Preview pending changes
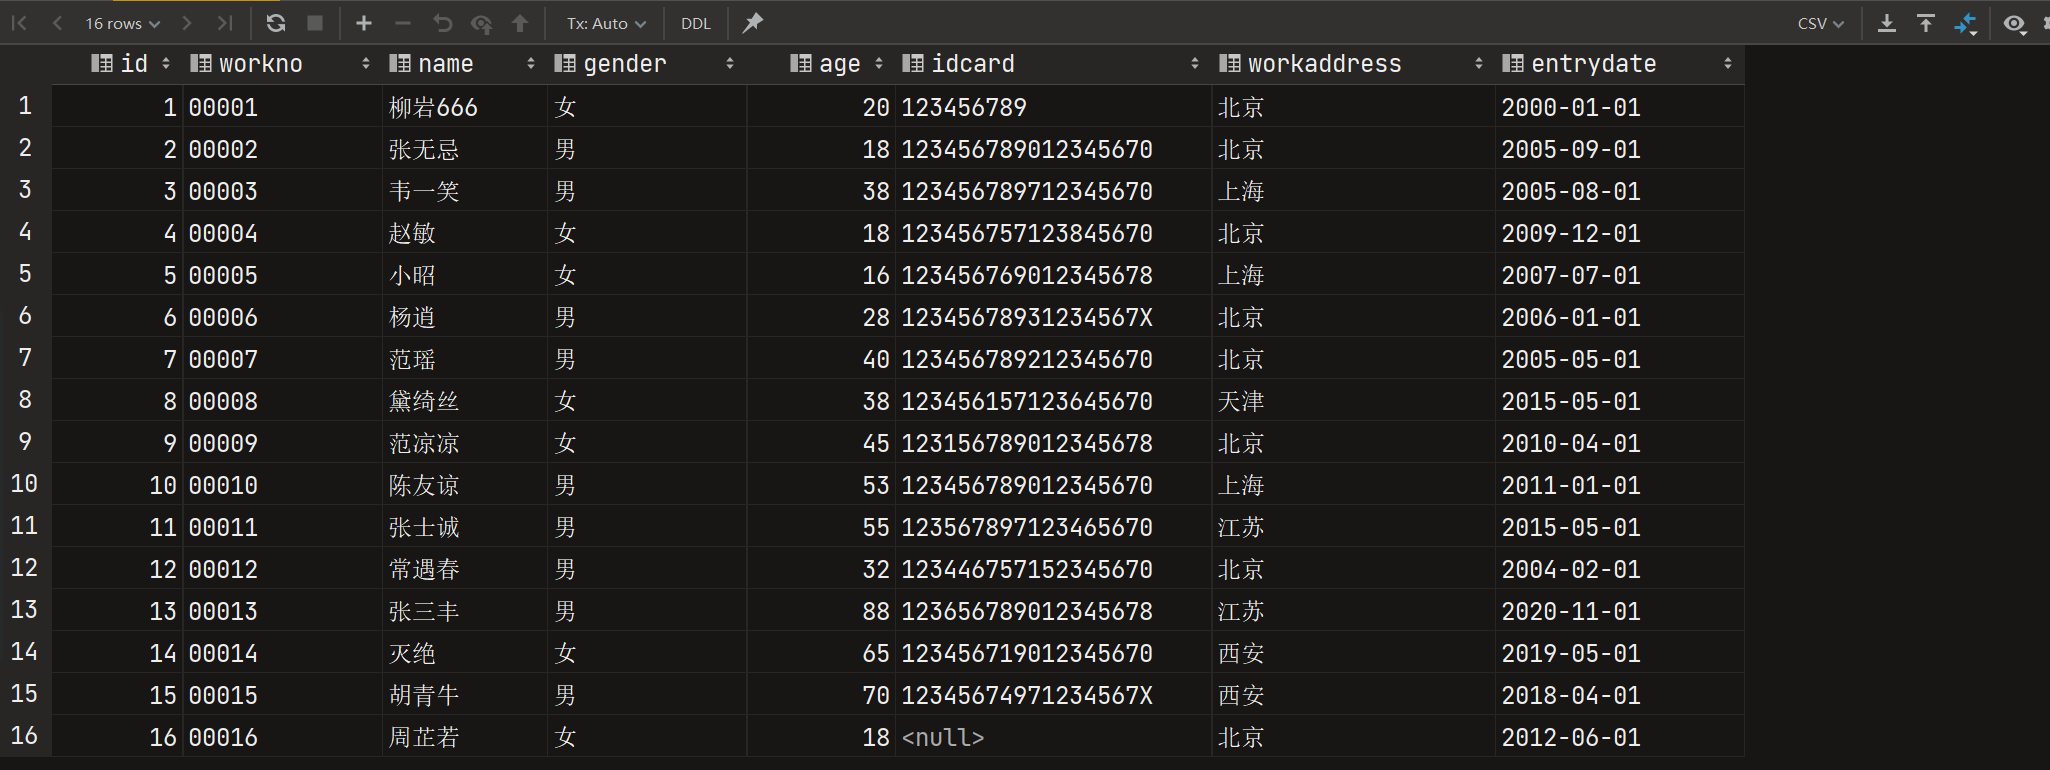Image resolution: width=2050 pixels, height=770 pixels. click(x=482, y=23)
